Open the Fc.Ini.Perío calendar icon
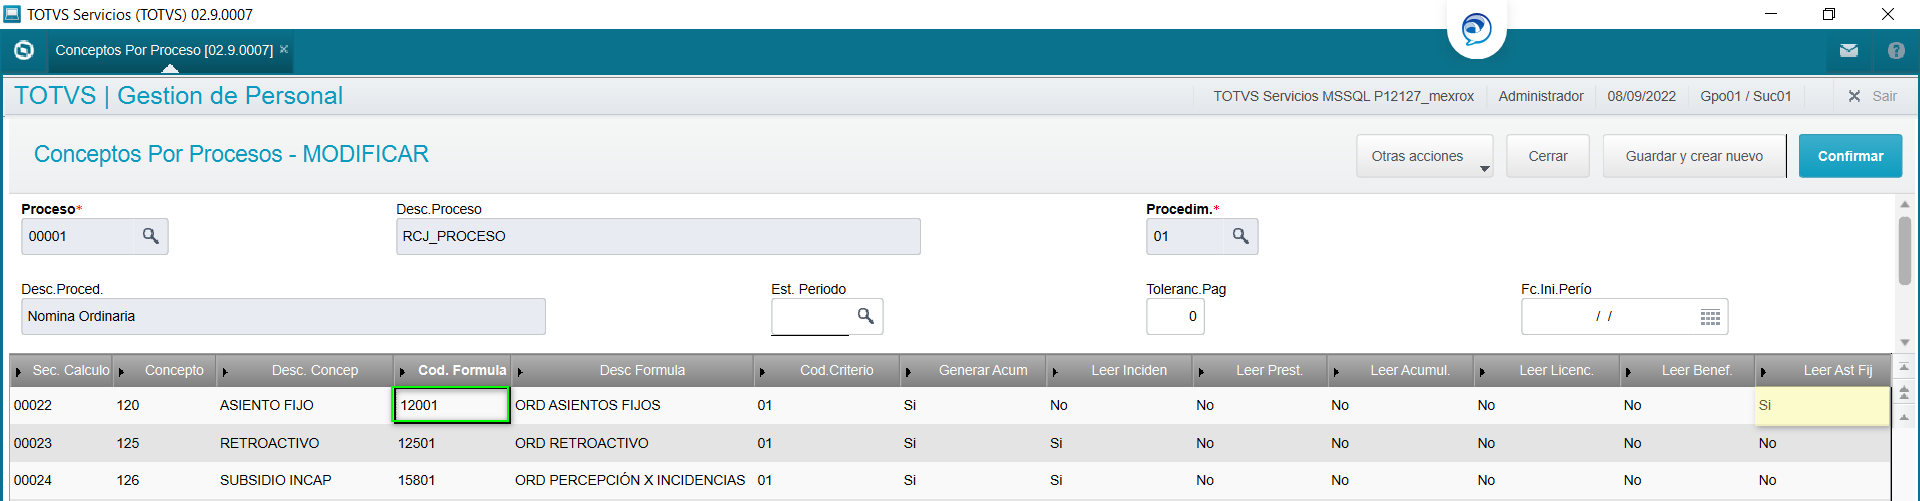Image resolution: width=1920 pixels, height=501 pixels. 1710,317
